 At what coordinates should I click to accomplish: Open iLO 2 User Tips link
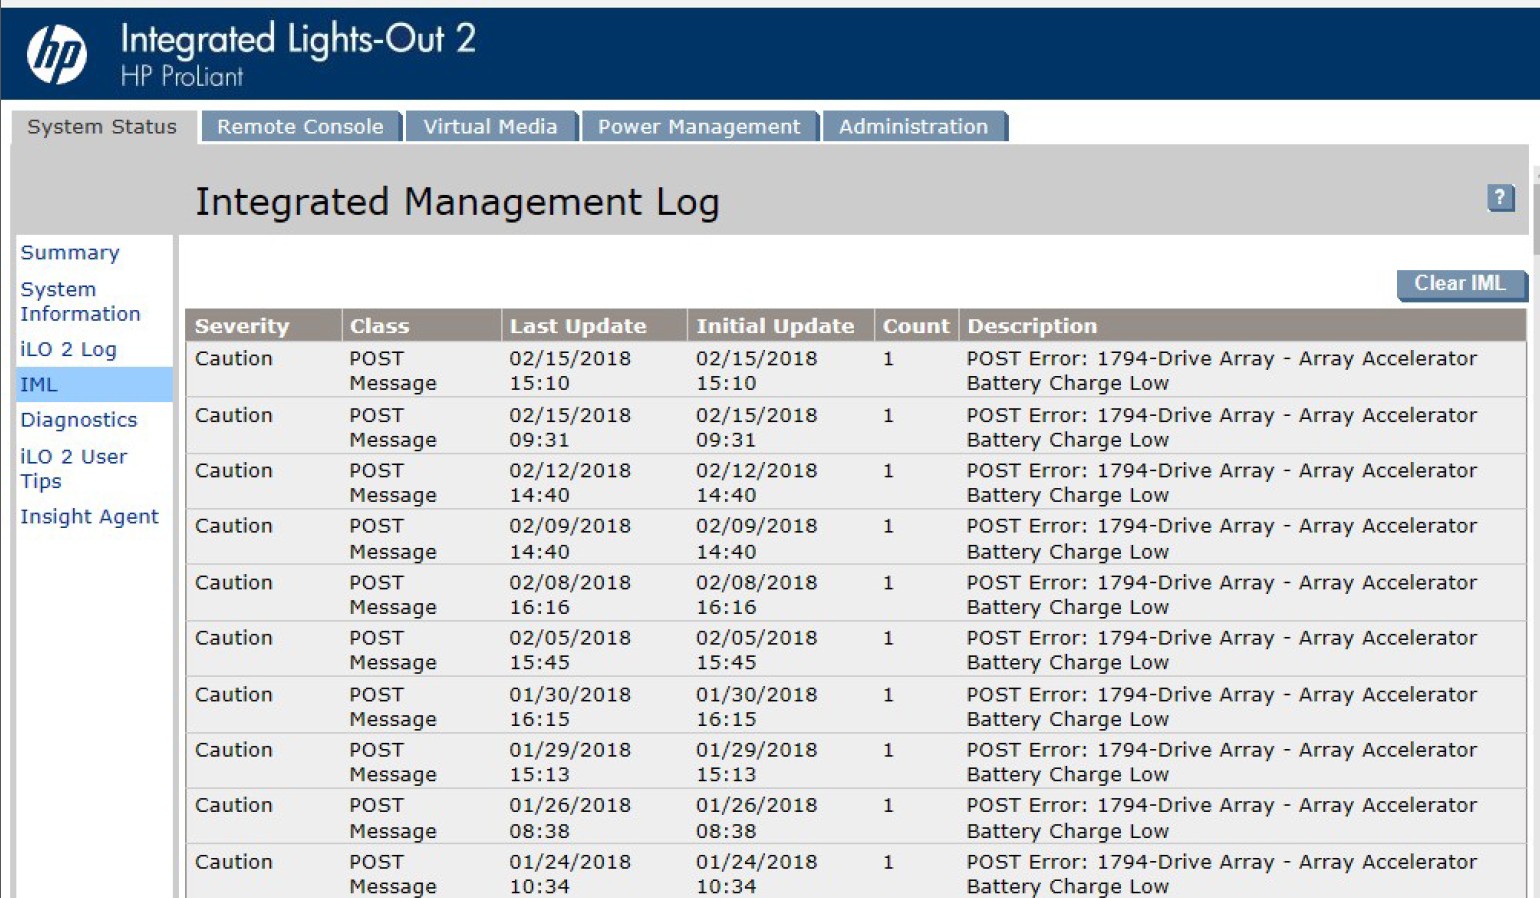tap(74, 468)
